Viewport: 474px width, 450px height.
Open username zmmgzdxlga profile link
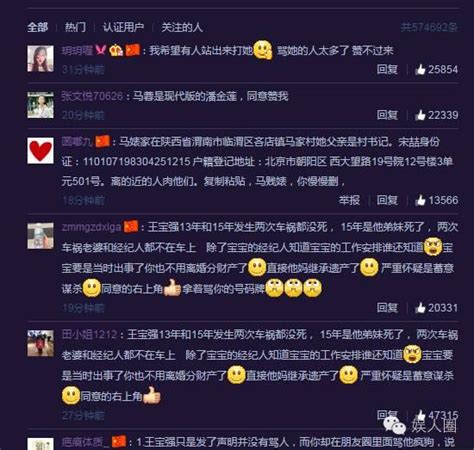[91, 227]
